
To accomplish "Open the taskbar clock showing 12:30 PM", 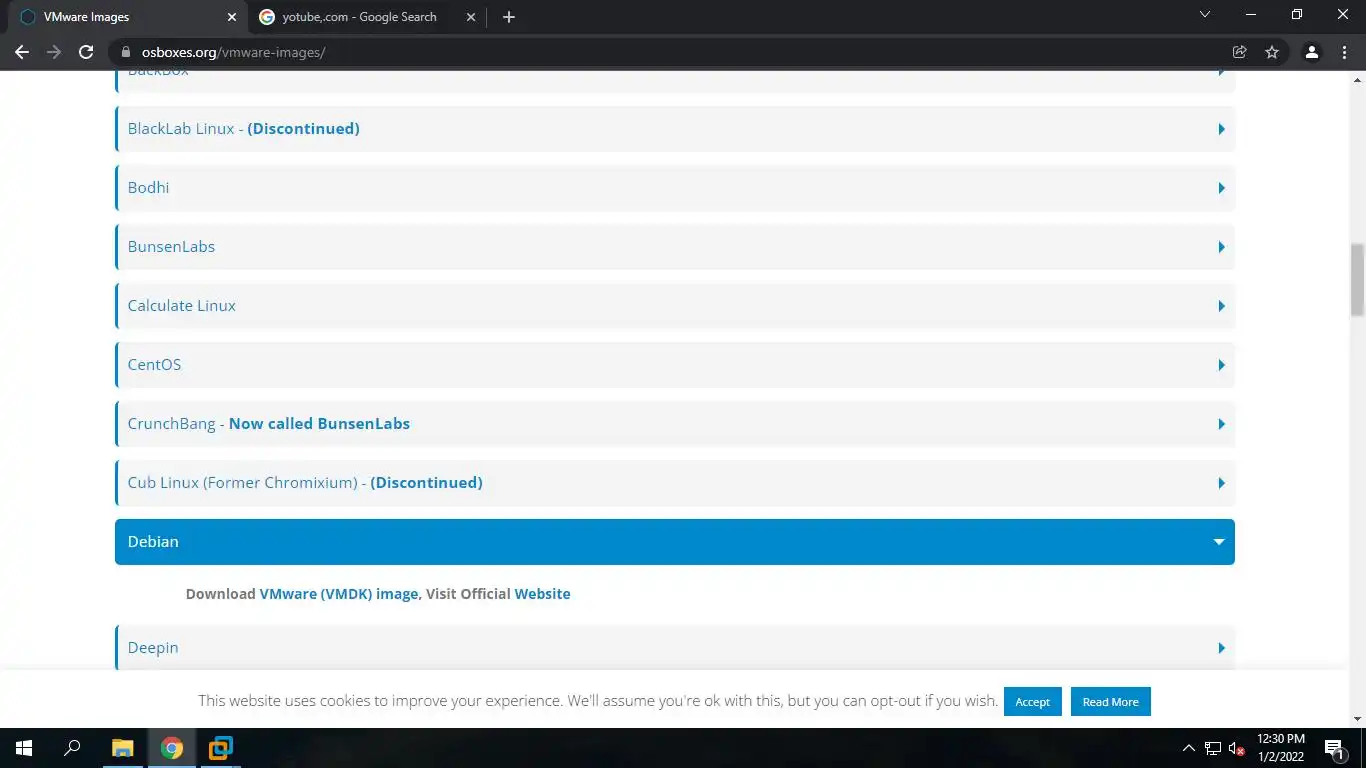I will tap(1280, 748).
